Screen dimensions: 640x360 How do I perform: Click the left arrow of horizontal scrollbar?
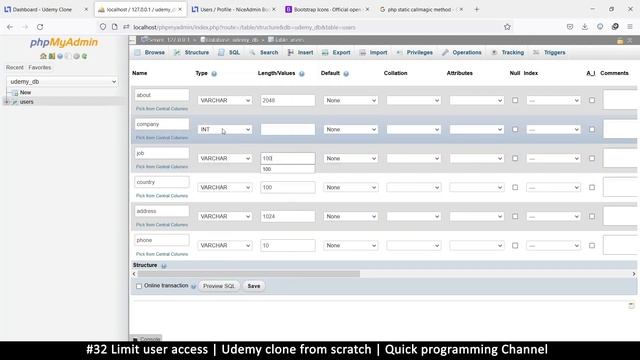134,274
